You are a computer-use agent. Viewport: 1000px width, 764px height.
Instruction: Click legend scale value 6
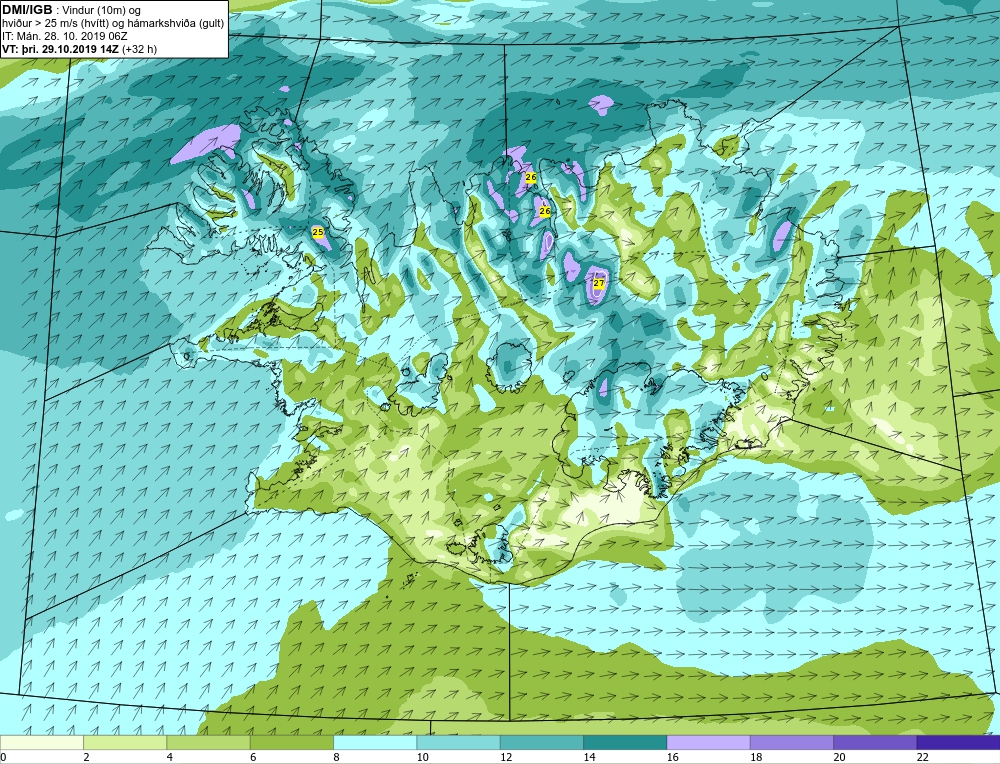(253, 757)
